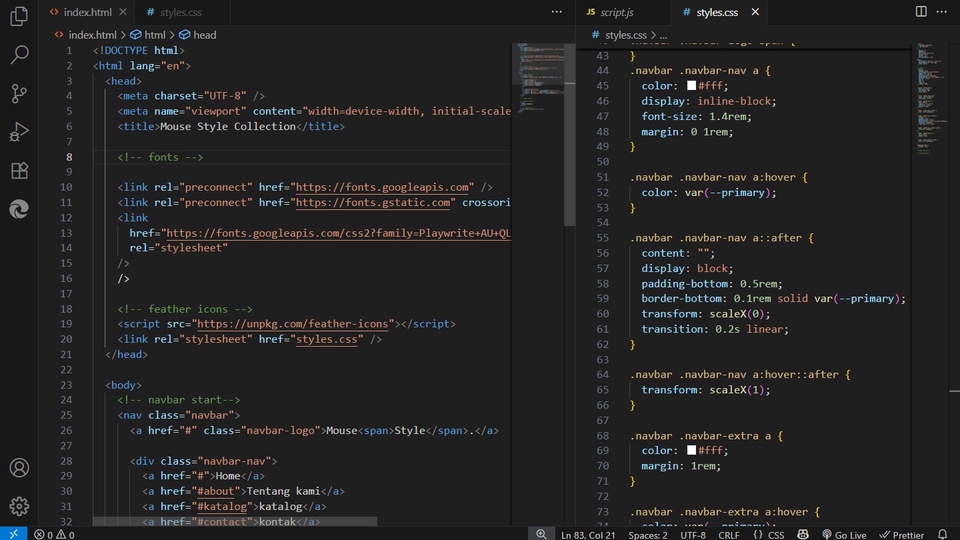
Task: Open the Accounts menu
Action: (19, 468)
